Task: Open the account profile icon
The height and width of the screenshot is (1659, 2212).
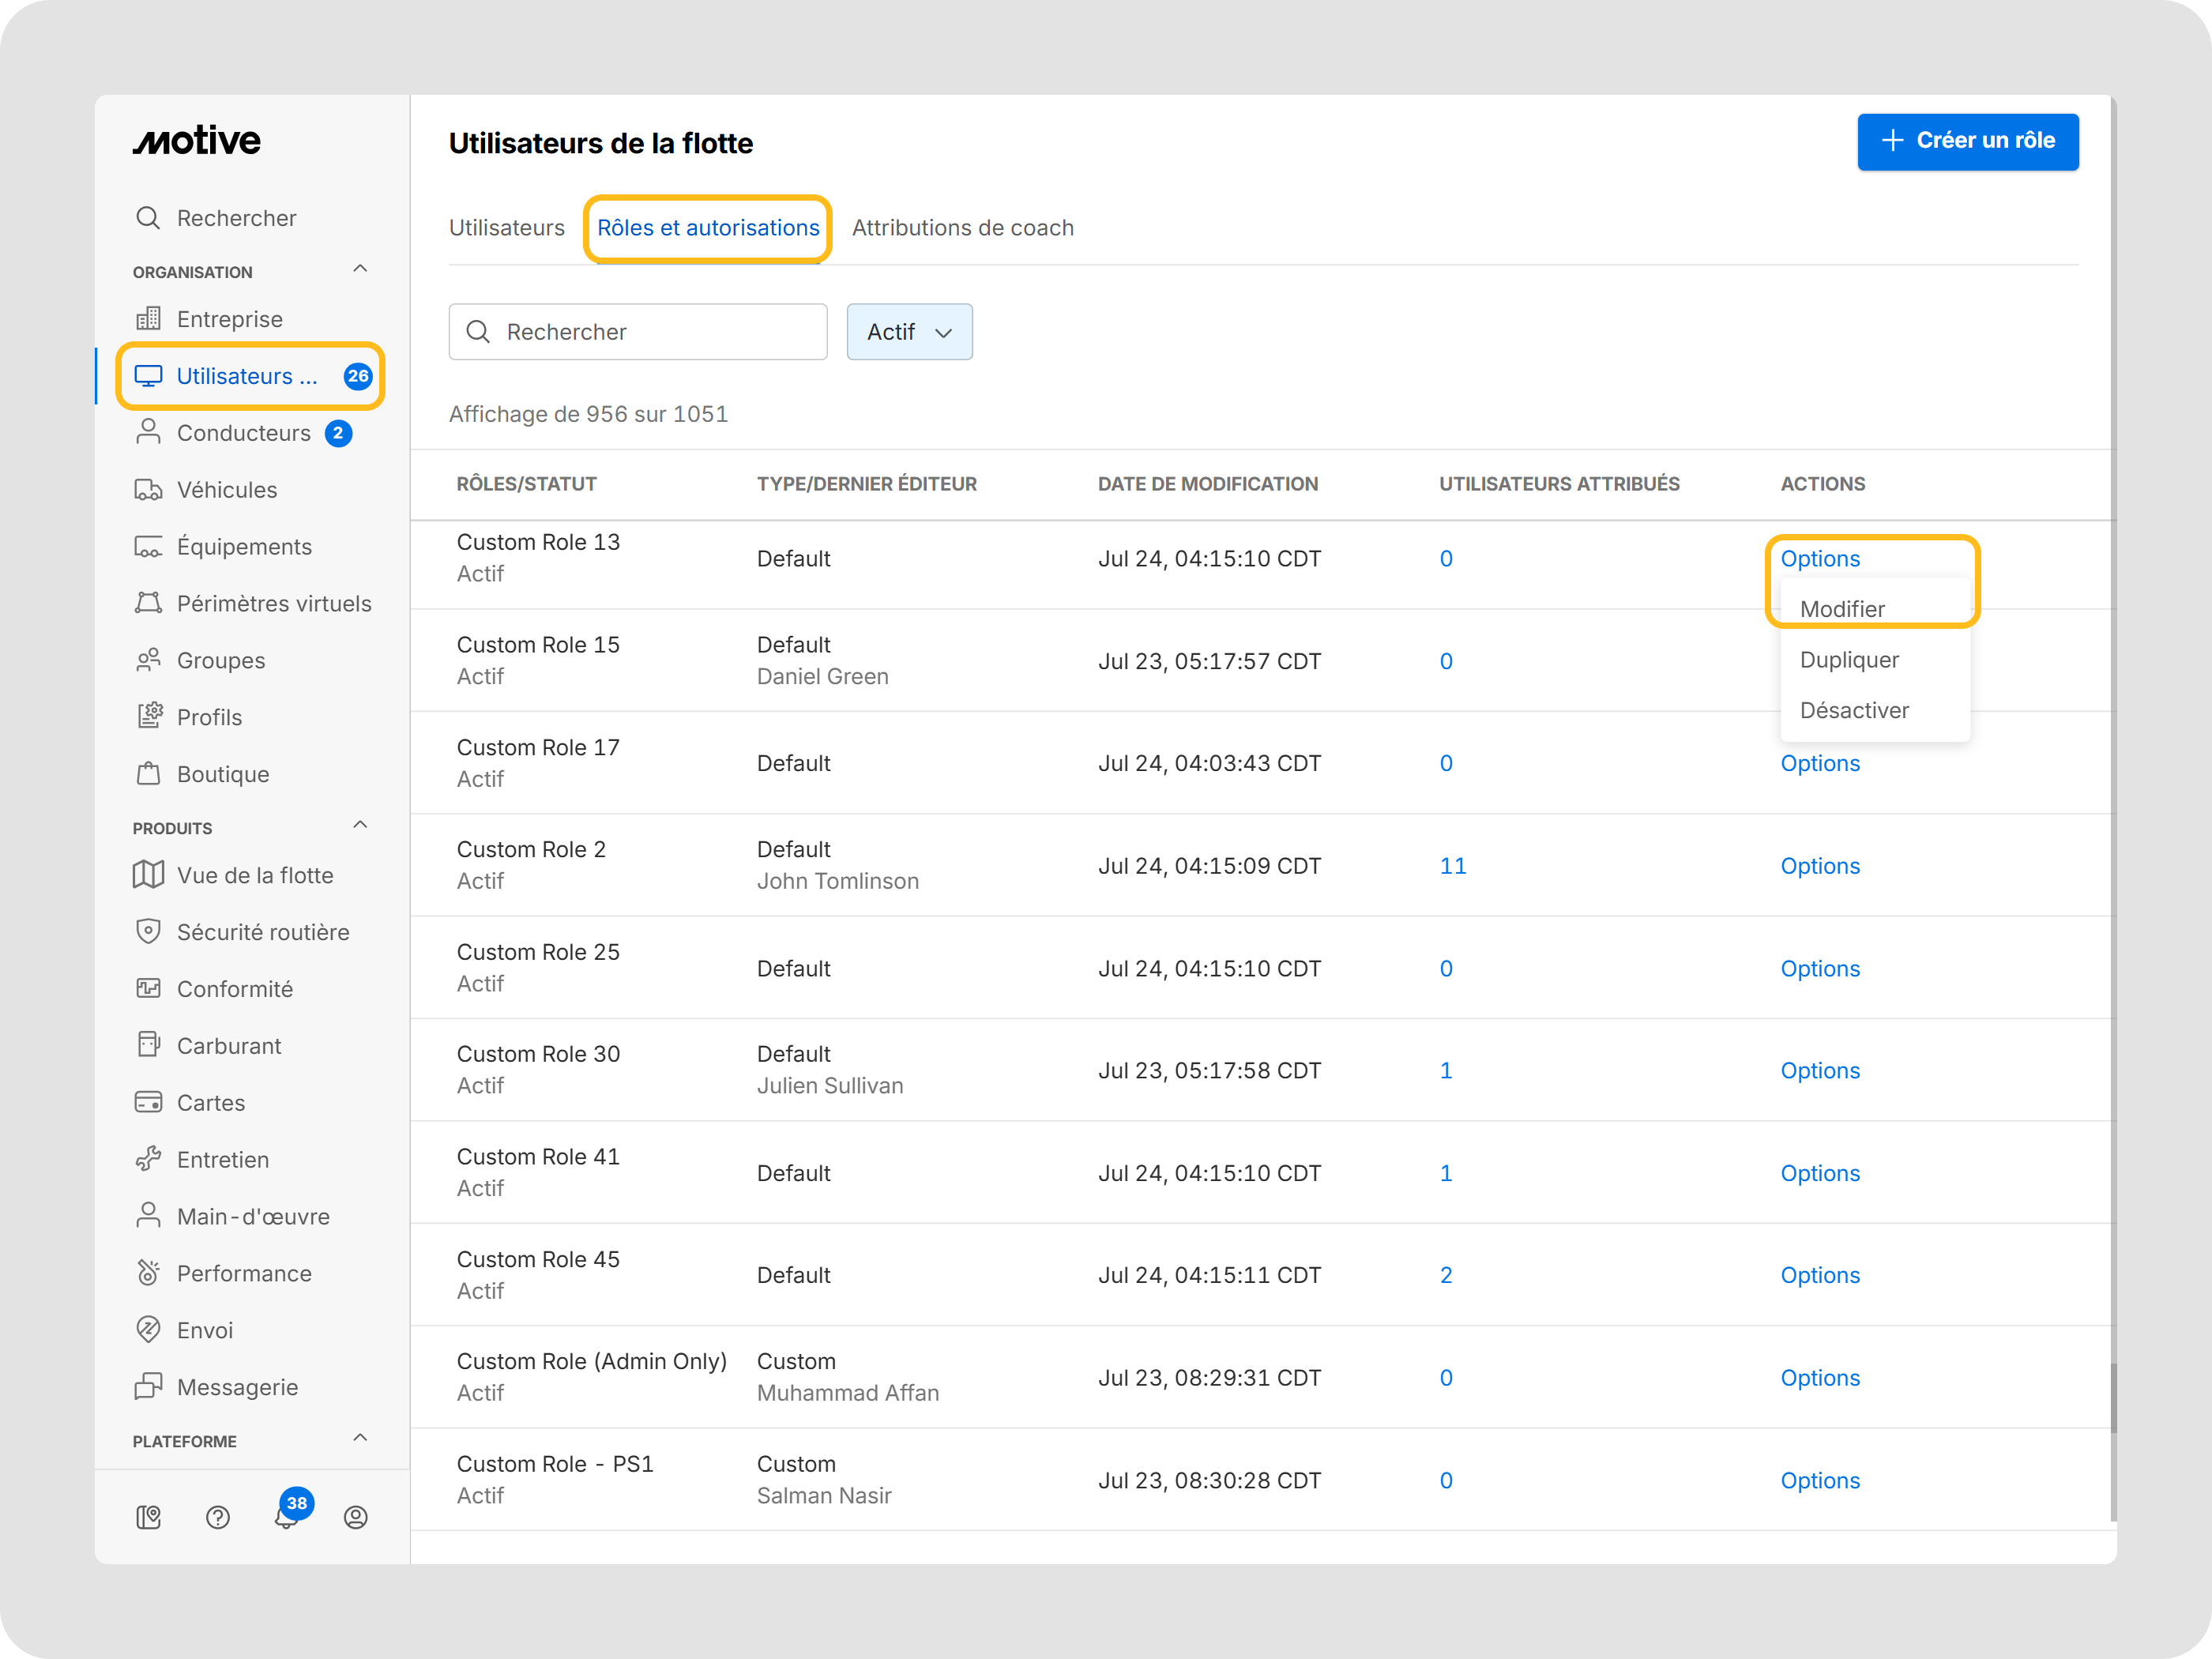Action: click(x=356, y=1517)
